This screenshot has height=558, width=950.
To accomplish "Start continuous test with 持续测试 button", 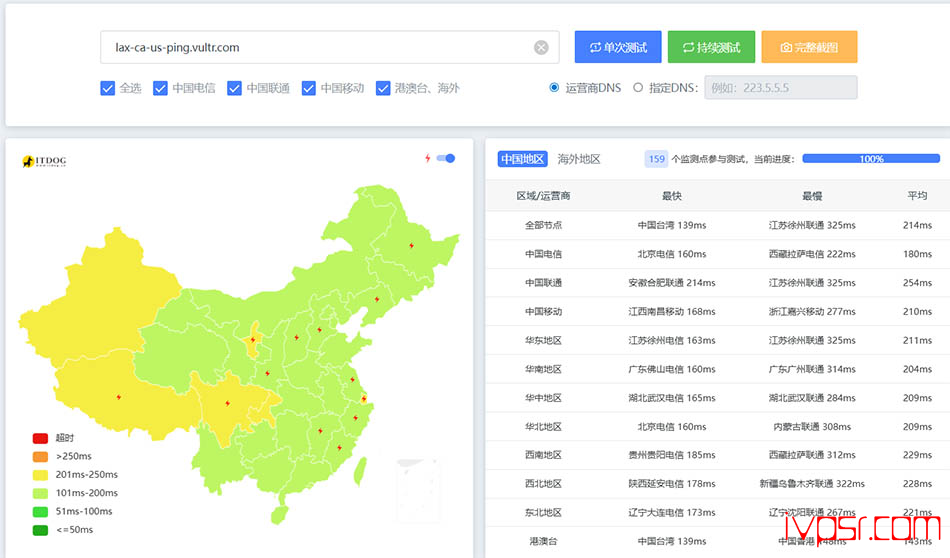I will (x=711, y=47).
